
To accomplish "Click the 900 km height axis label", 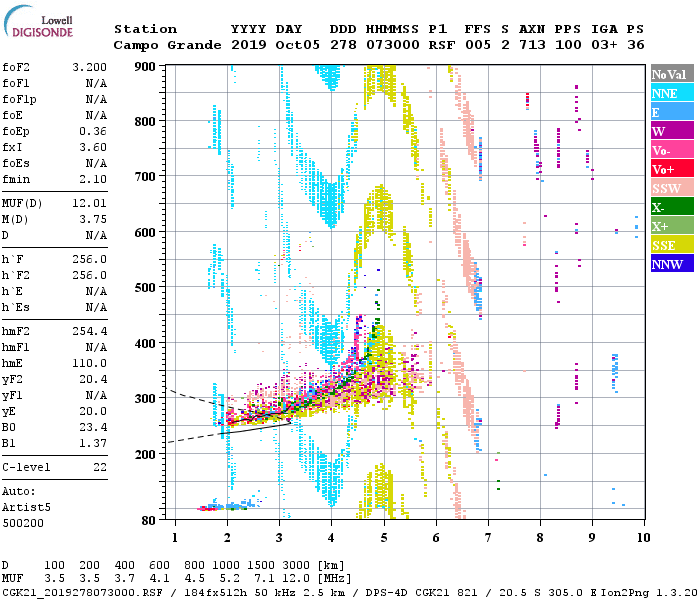I will [145, 67].
